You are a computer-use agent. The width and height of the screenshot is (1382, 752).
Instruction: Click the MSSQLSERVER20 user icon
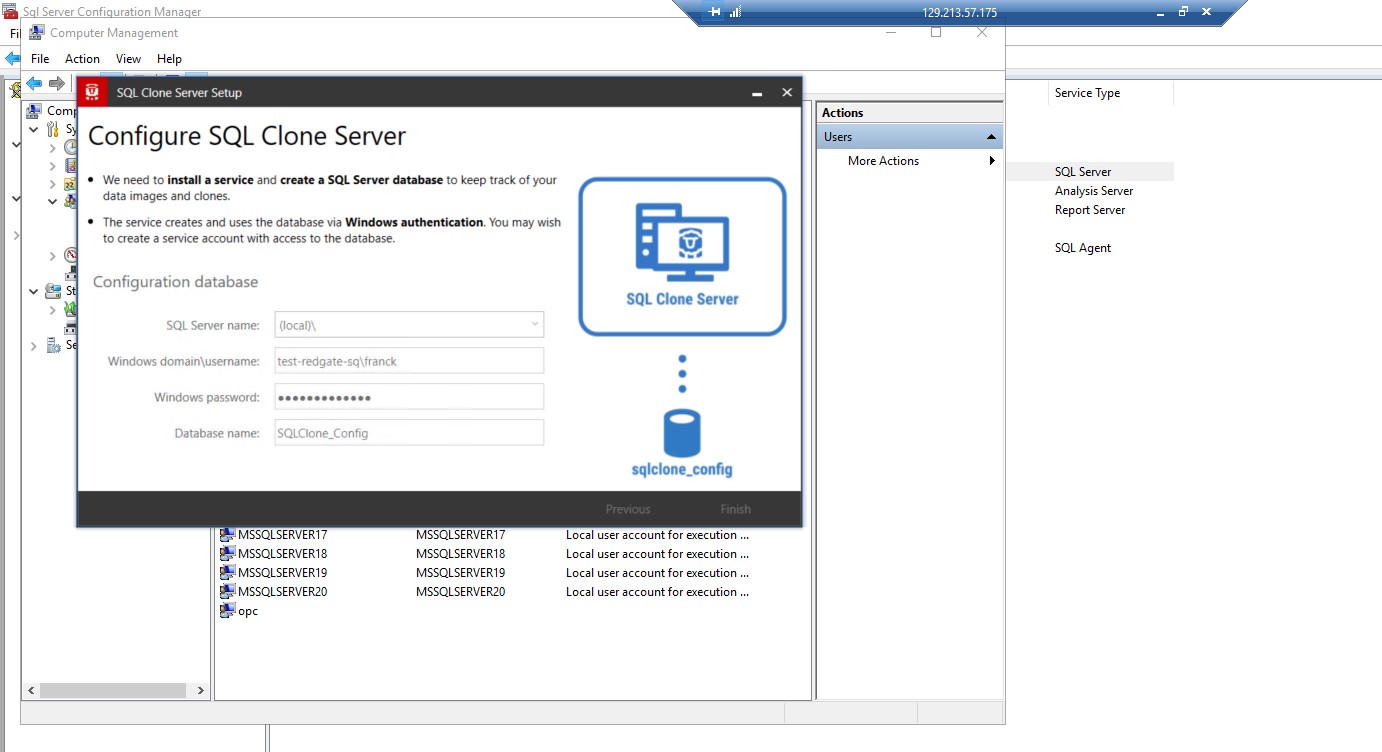[227, 592]
